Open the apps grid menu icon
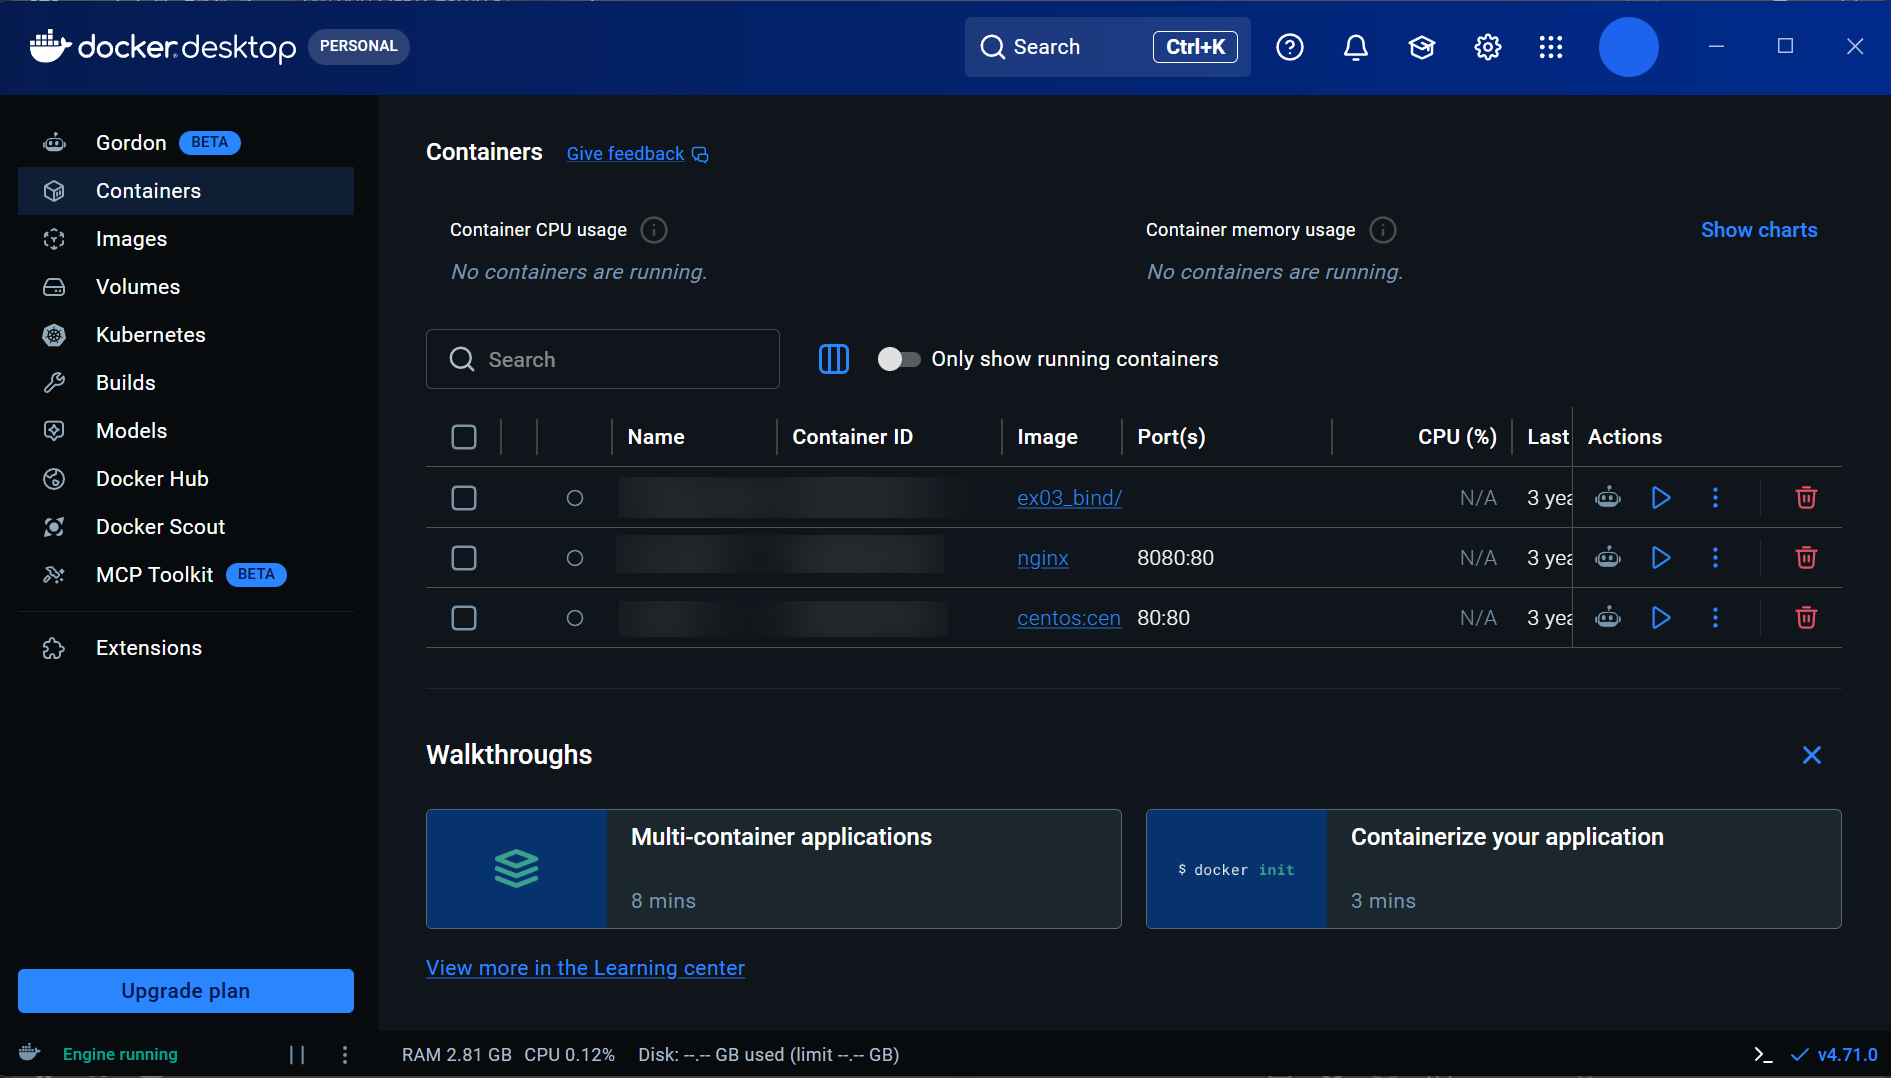1891x1078 pixels. click(x=1551, y=47)
